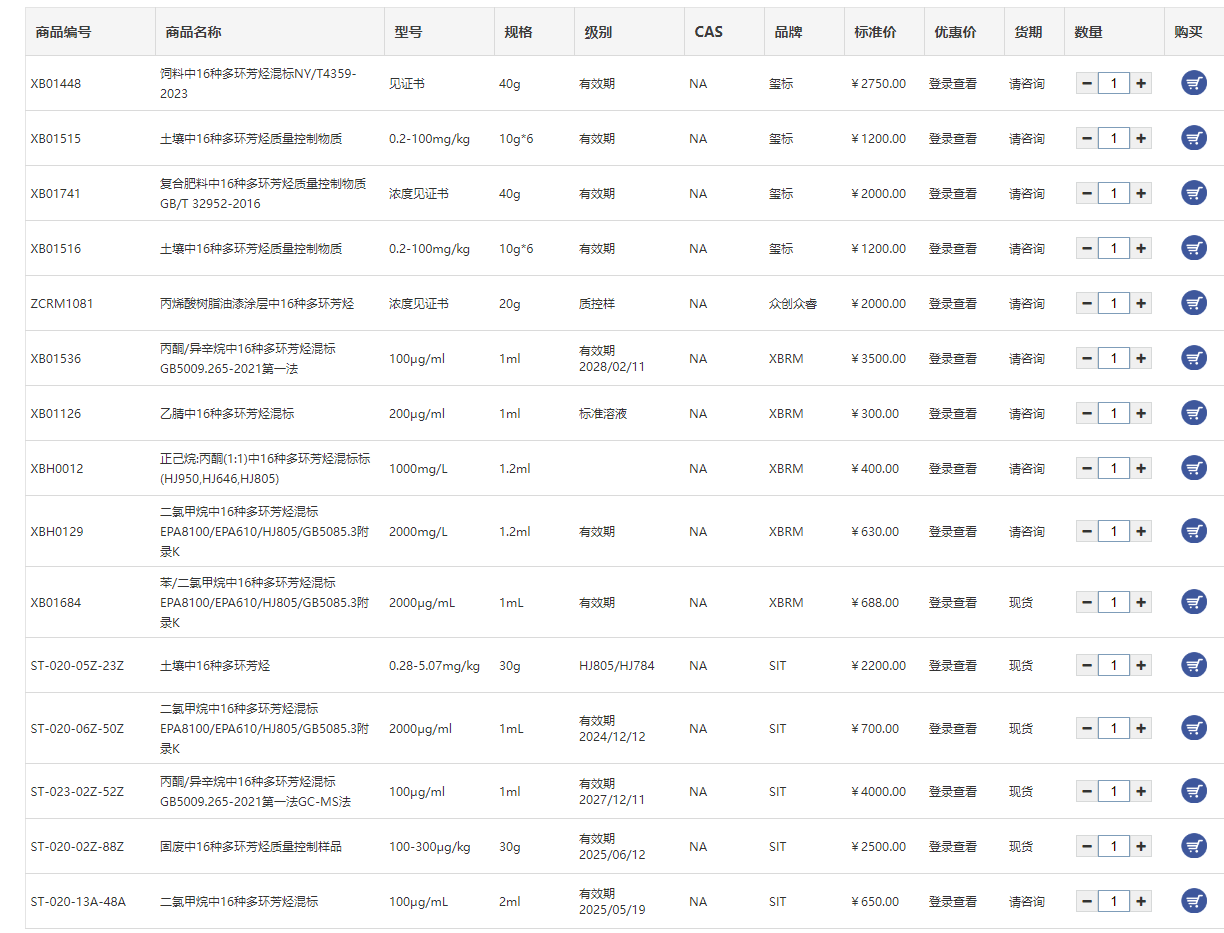Click the cart icon in the XBH0012 row
This screenshot has width=1224, height=933.
point(1194,468)
